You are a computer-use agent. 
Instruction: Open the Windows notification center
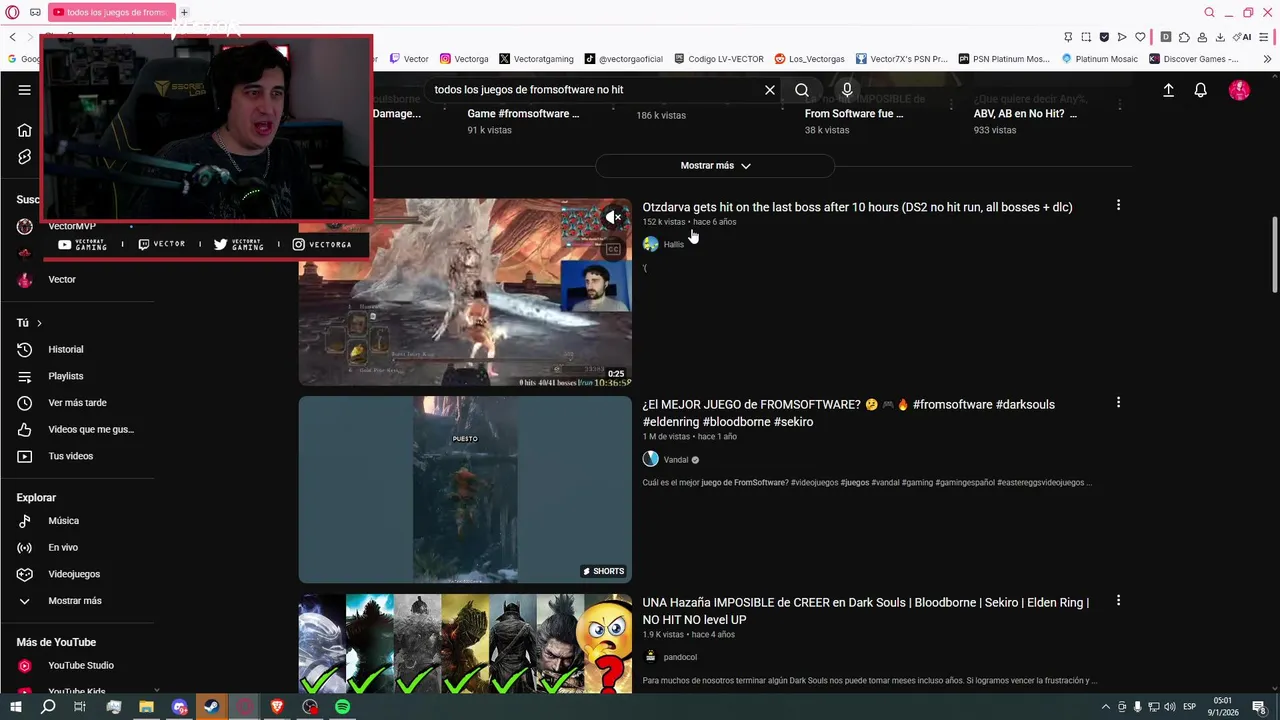(1261, 707)
